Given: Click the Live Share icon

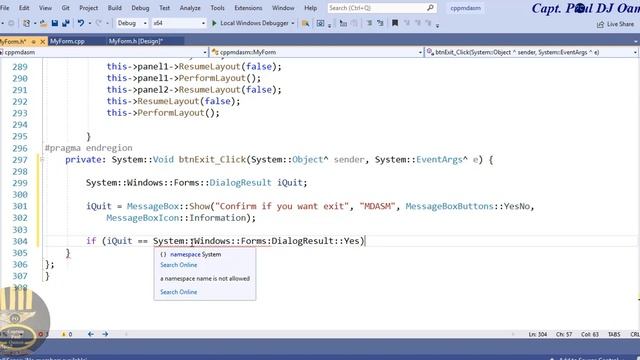Looking at the screenshot, I should [x=600, y=24].
